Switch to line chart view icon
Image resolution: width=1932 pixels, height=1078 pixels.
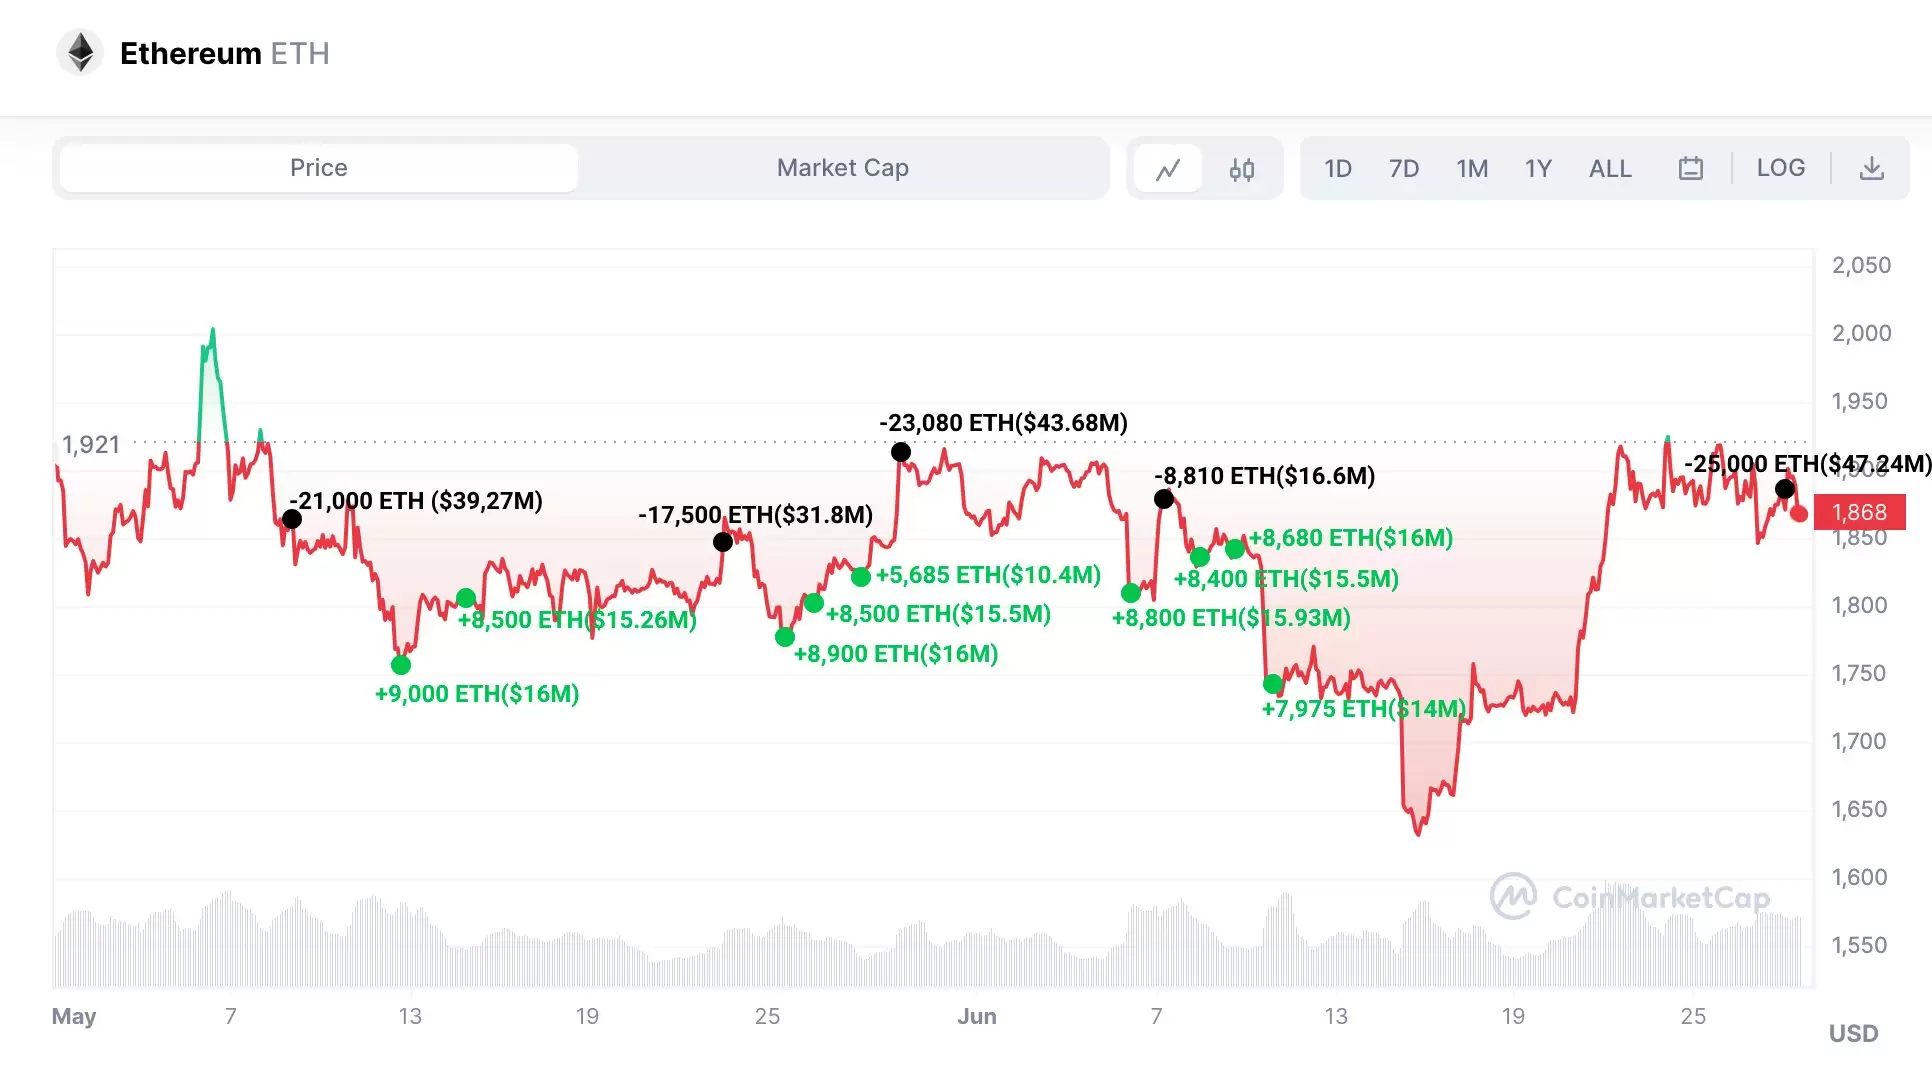[x=1167, y=169]
